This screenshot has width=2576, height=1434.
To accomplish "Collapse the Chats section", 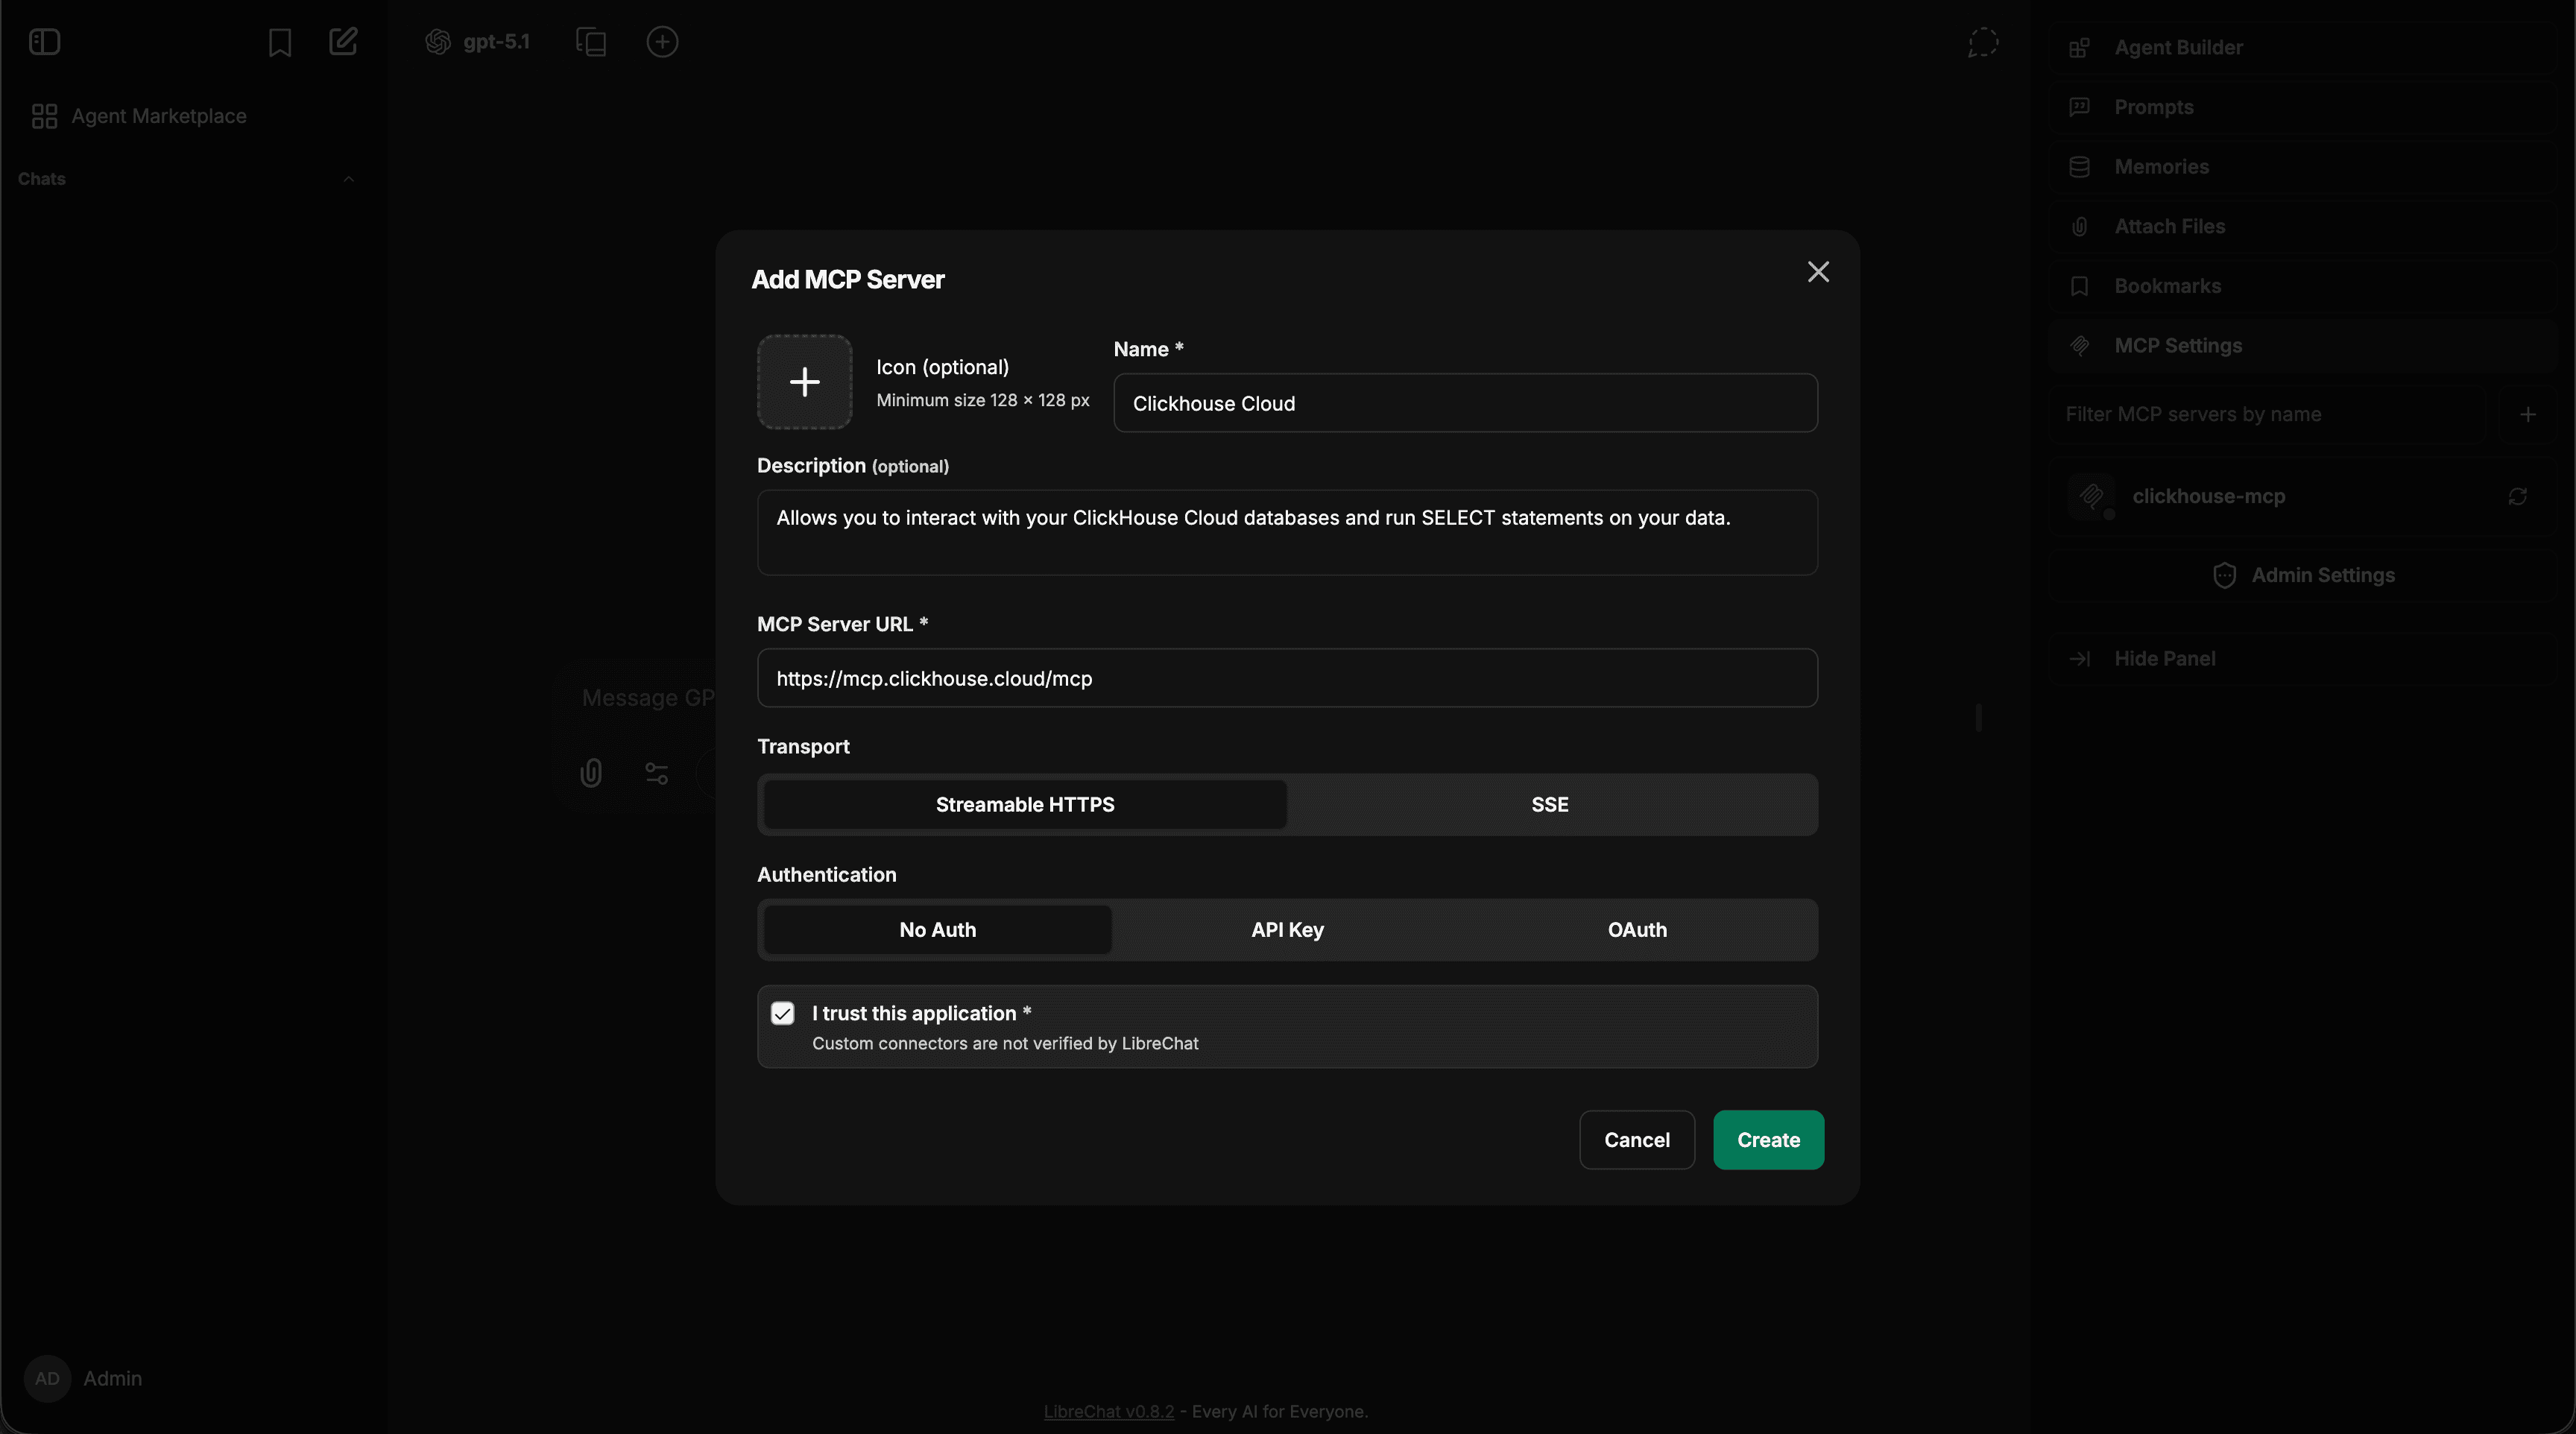I will pyautogui.click(x=348, y=180).
